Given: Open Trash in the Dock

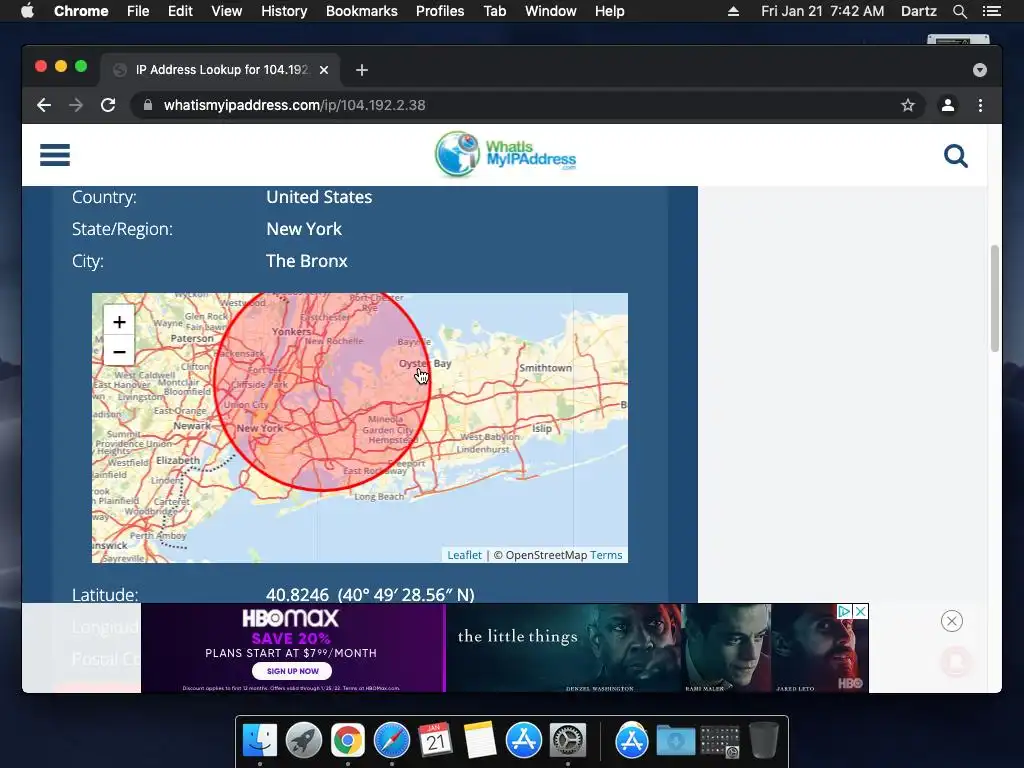Looking at the screenshot, I should pos(763,740).
